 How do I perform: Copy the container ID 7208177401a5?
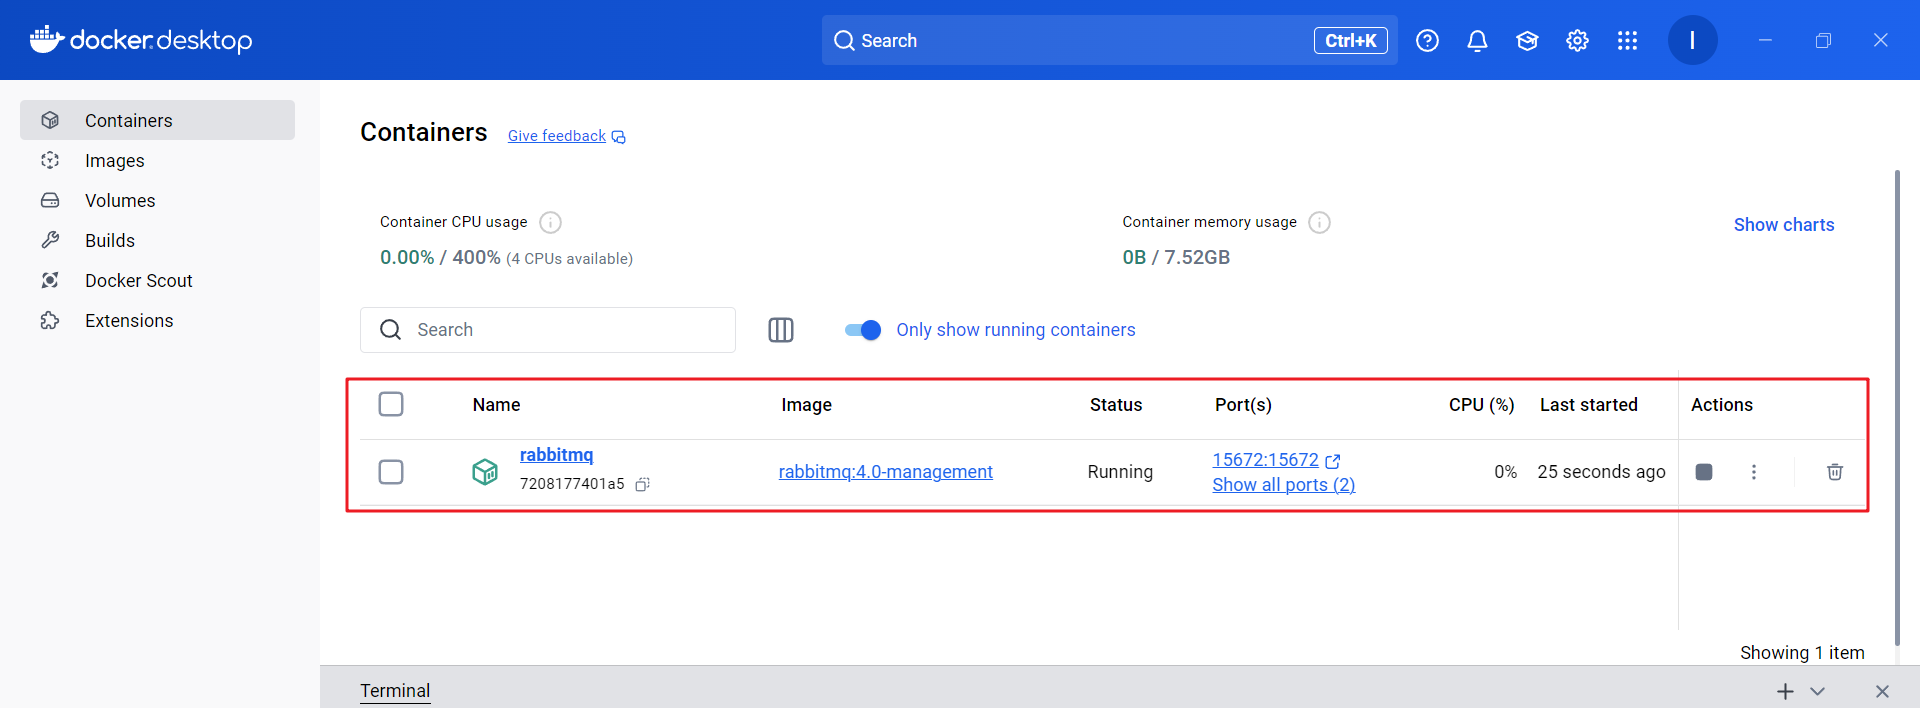[x=643, y=484]
